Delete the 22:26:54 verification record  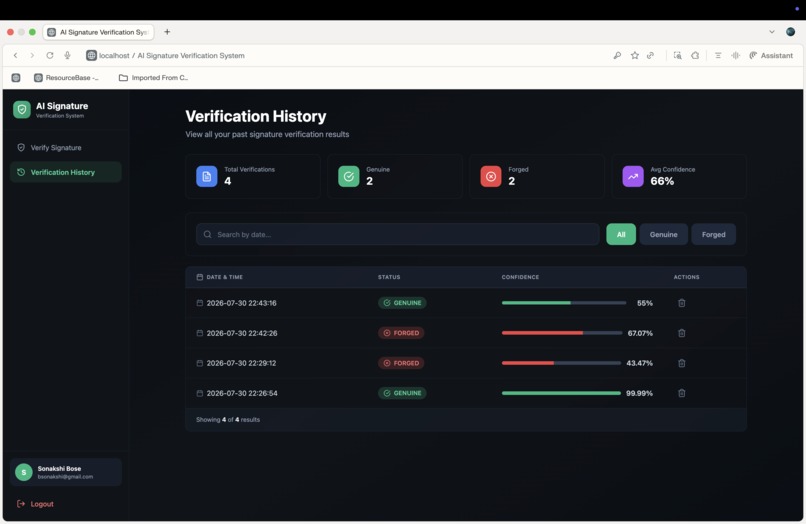[682, 393]
